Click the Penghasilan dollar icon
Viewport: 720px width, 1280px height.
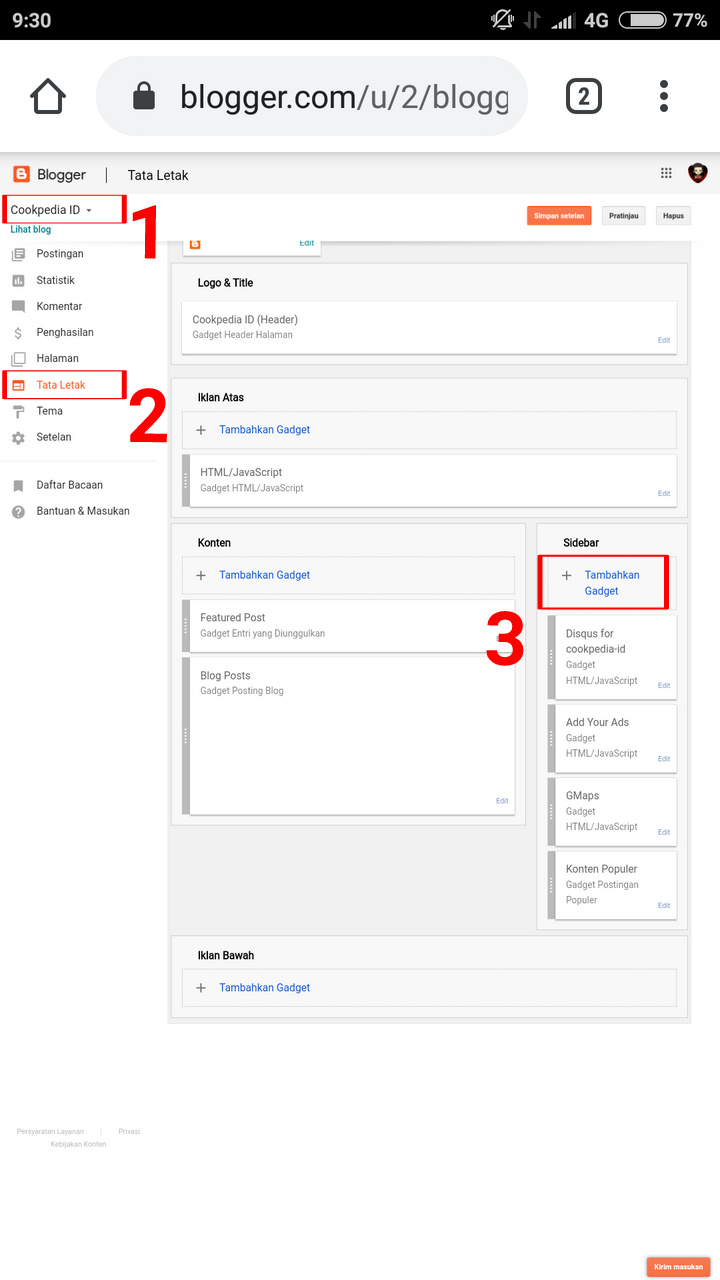[18, 333]
